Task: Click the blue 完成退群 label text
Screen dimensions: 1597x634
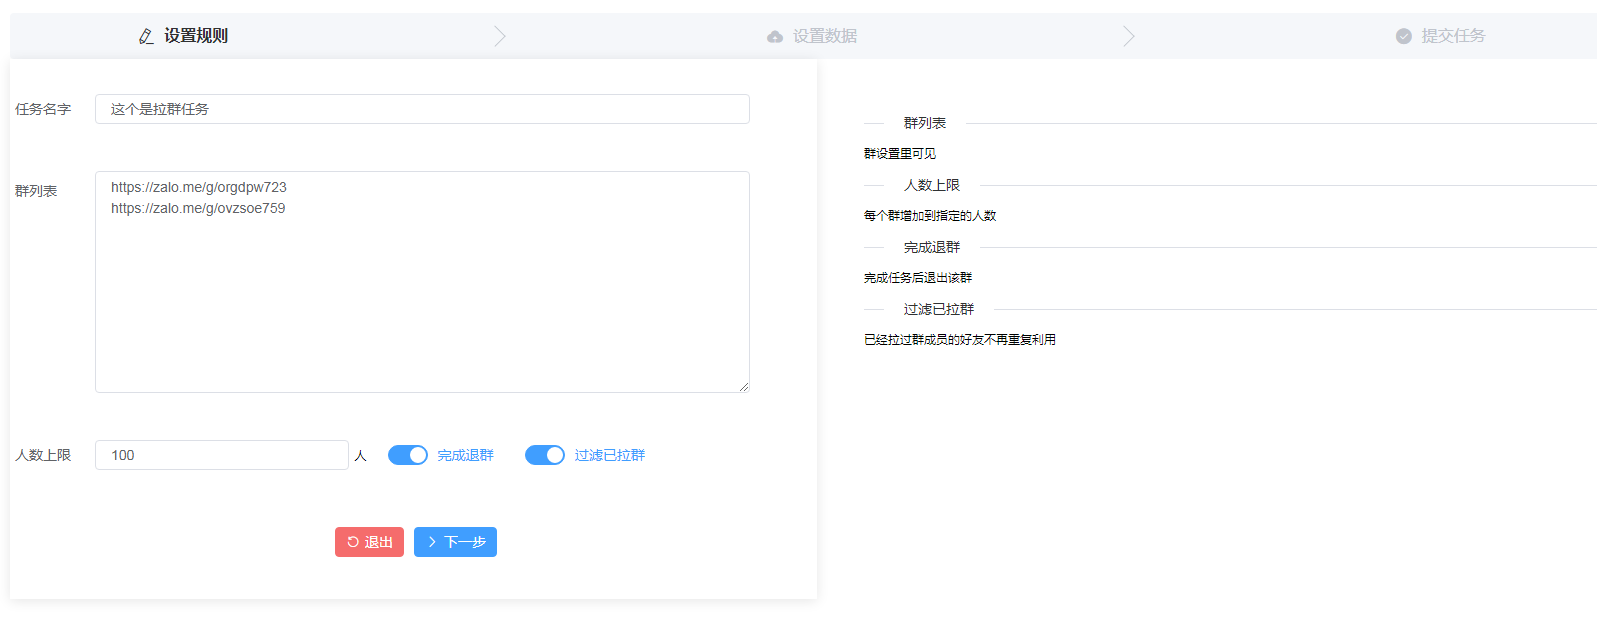Action: point(465,455)
